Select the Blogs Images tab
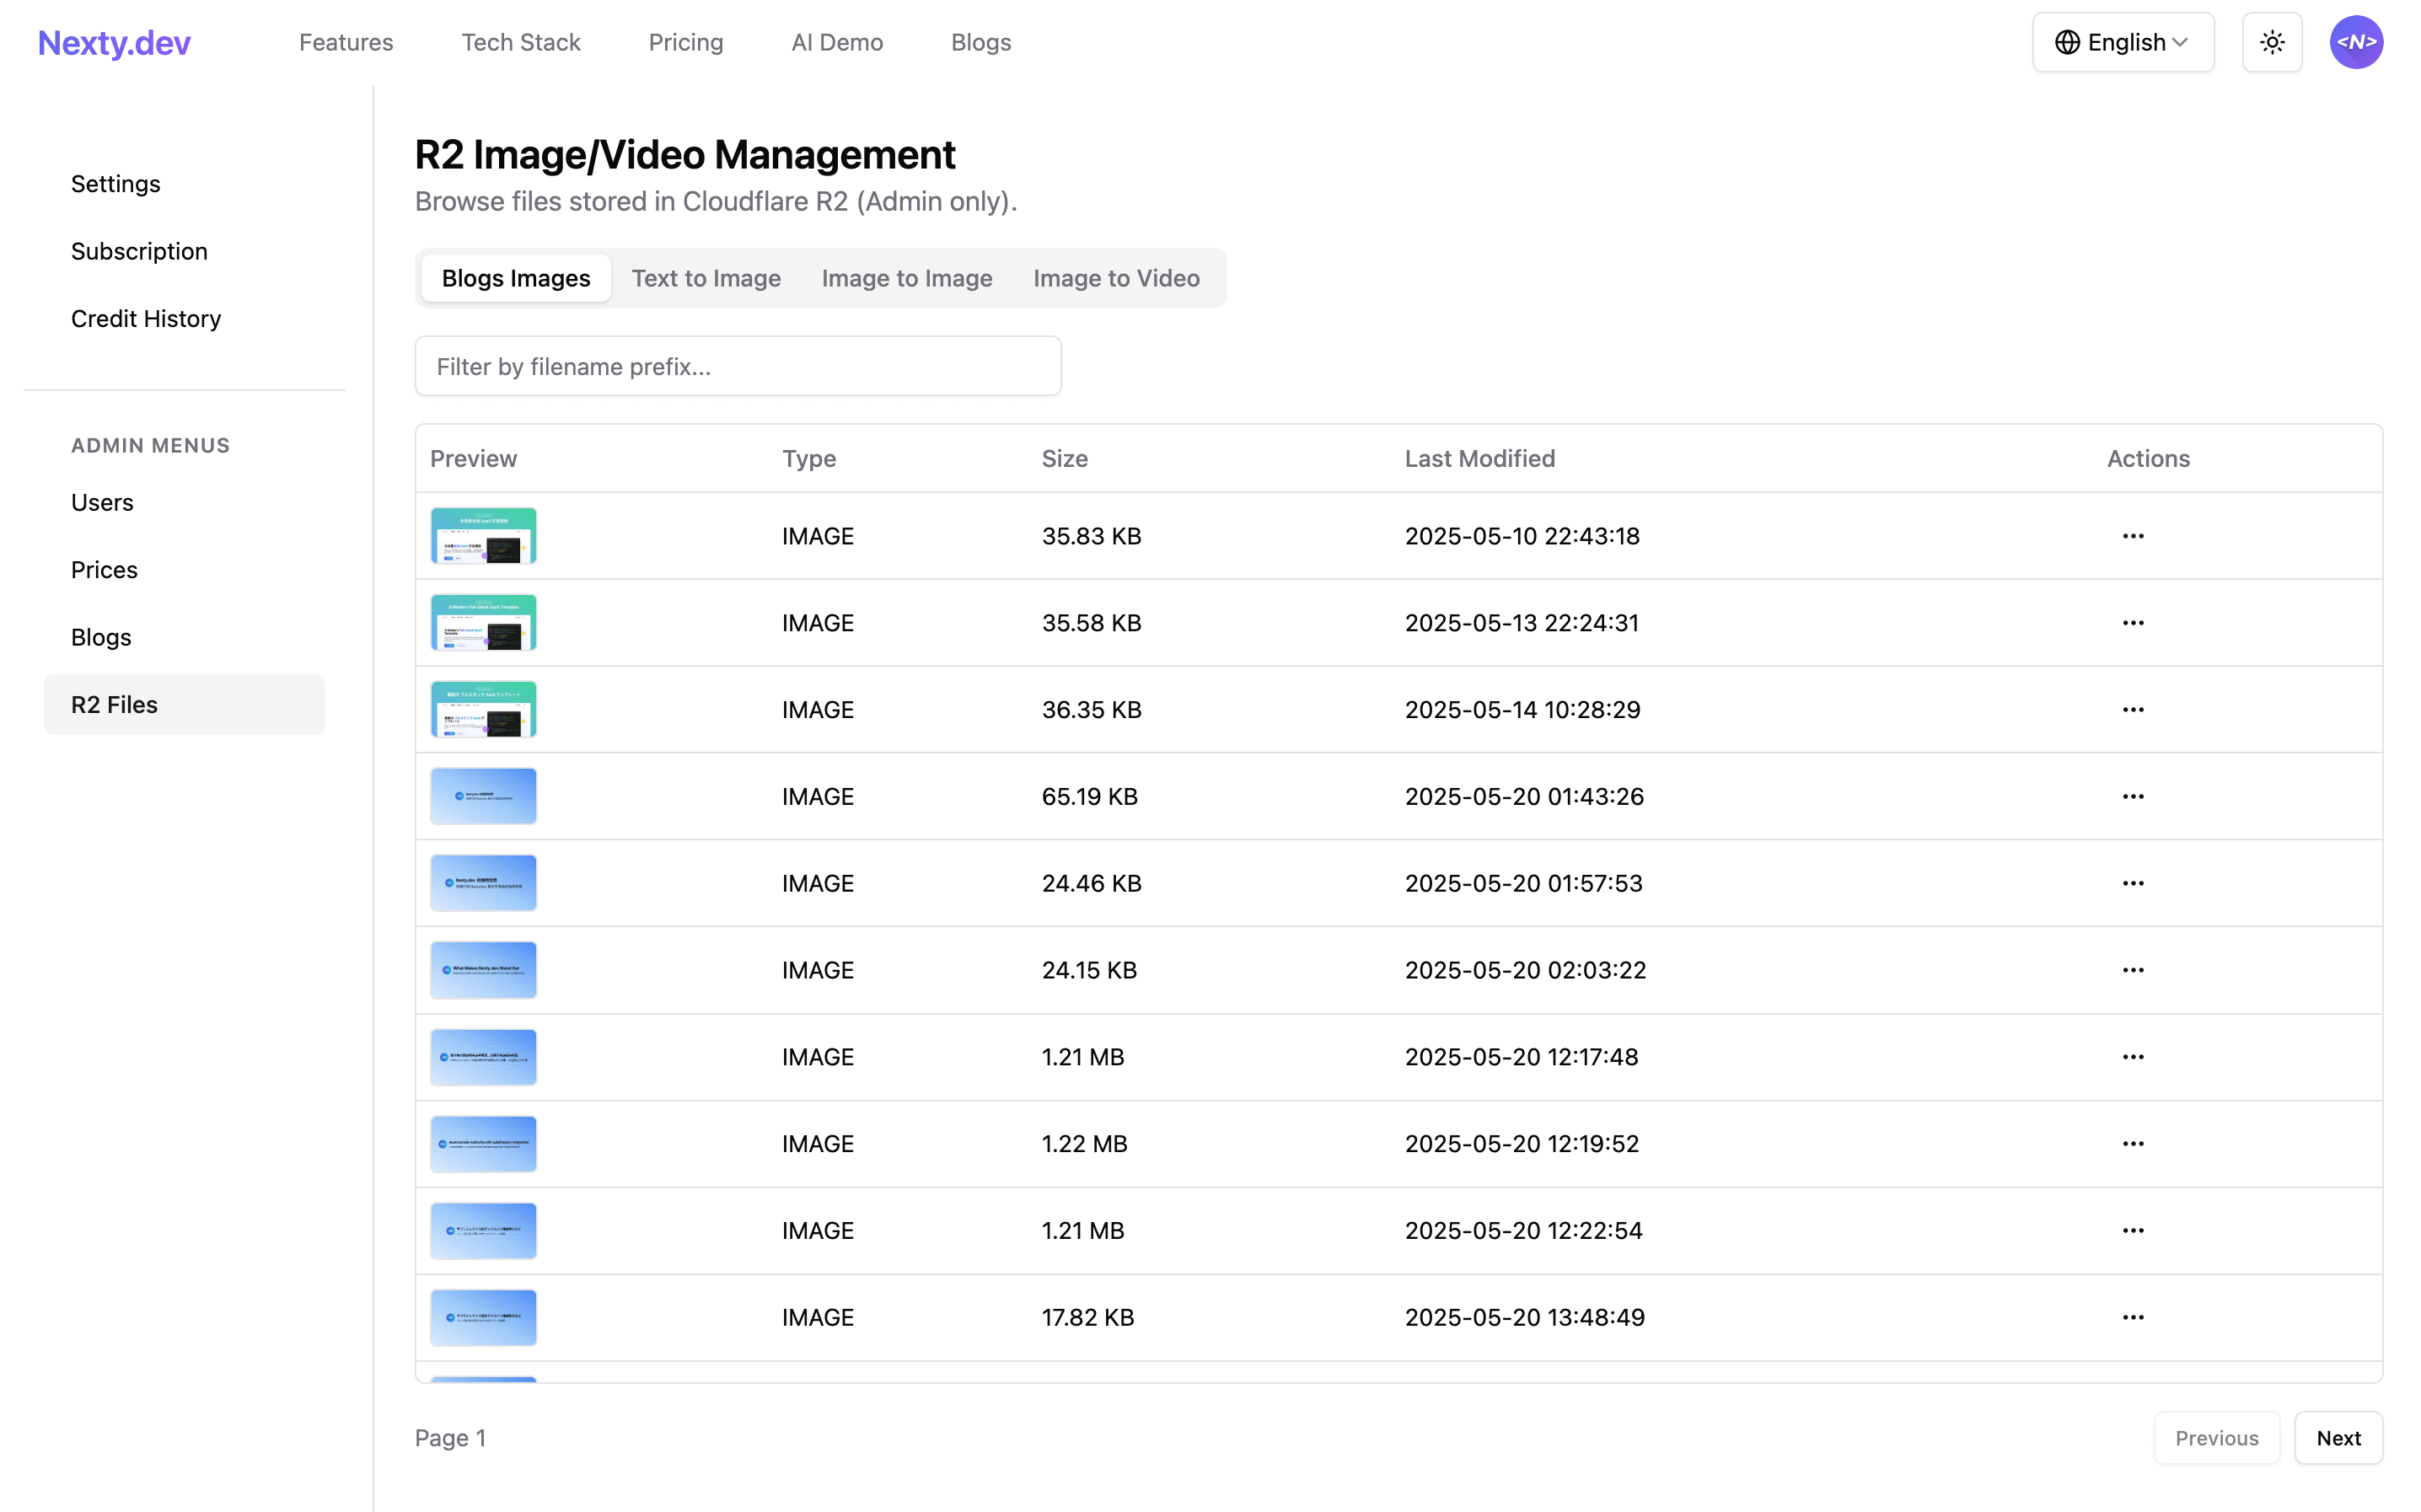The image size is (2421, 1512). click(x=515, y=278)
